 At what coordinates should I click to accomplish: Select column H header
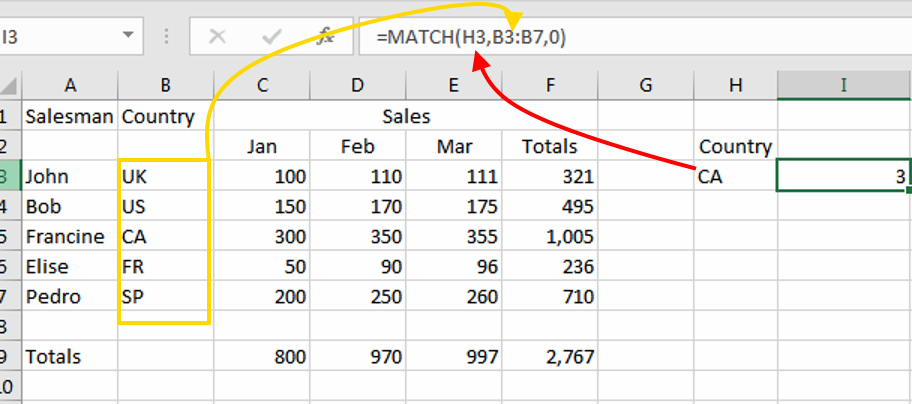tap(735, 86)
